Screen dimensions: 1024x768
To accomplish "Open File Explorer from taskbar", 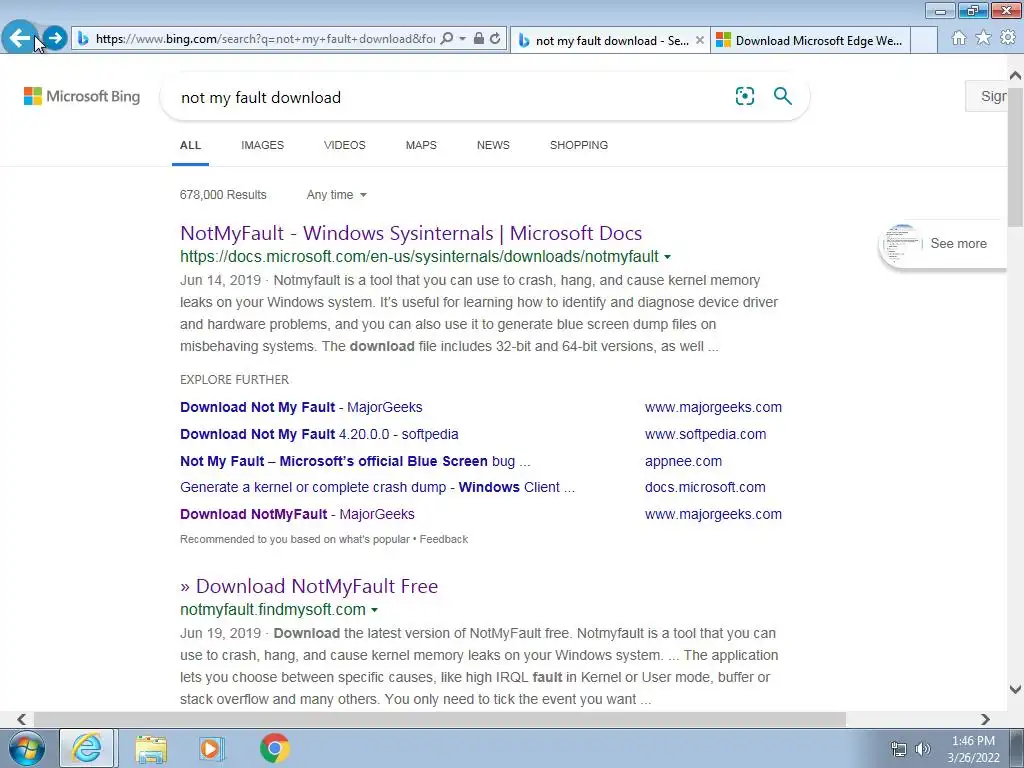I will pos(151,748).
